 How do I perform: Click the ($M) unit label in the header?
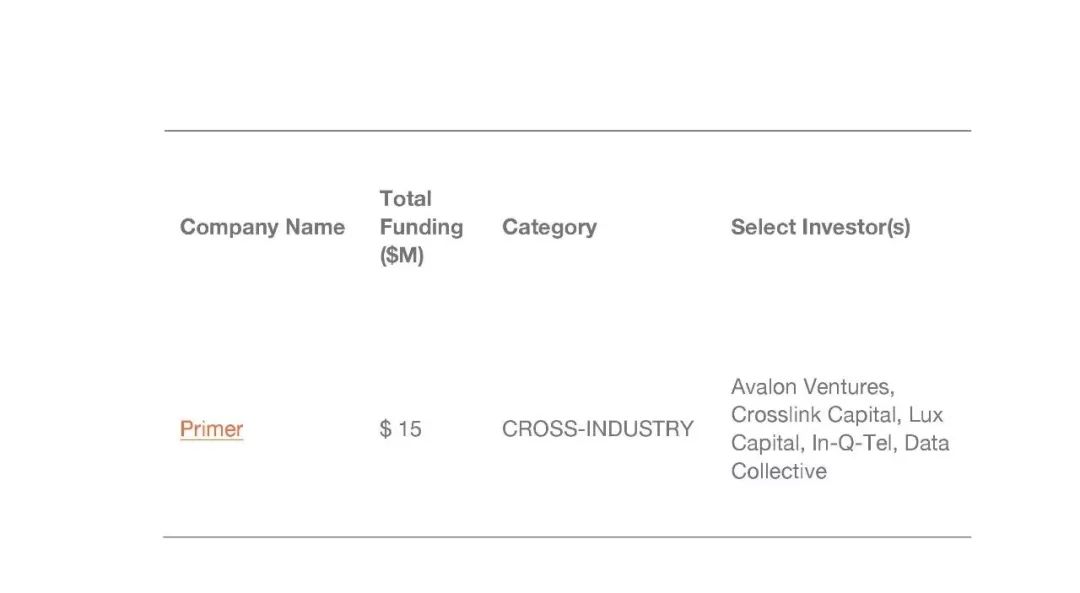tap(402, 256)
